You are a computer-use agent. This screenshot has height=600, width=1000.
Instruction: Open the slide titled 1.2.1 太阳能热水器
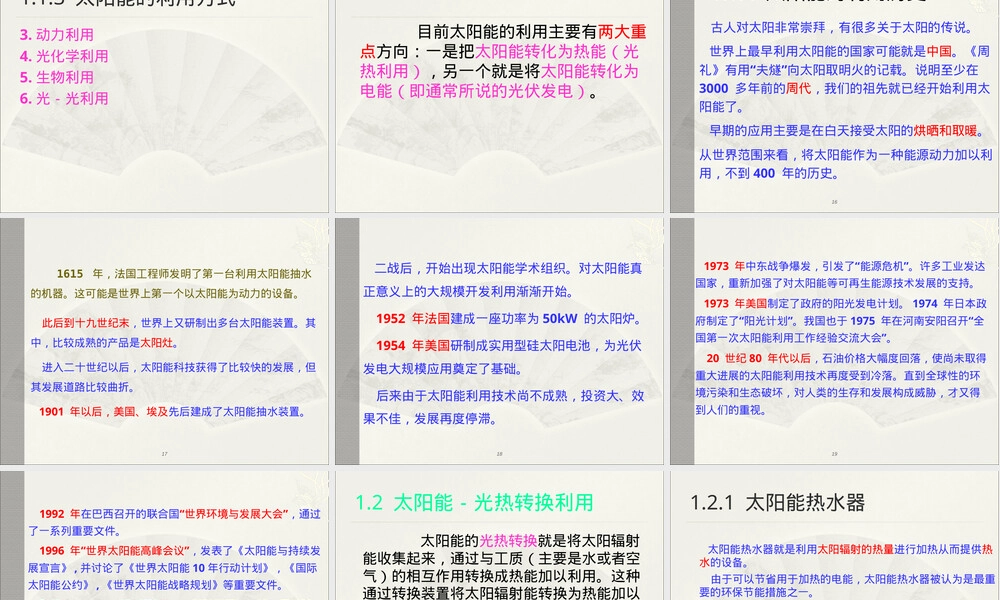pyautogui.click(x=835, y=536)
